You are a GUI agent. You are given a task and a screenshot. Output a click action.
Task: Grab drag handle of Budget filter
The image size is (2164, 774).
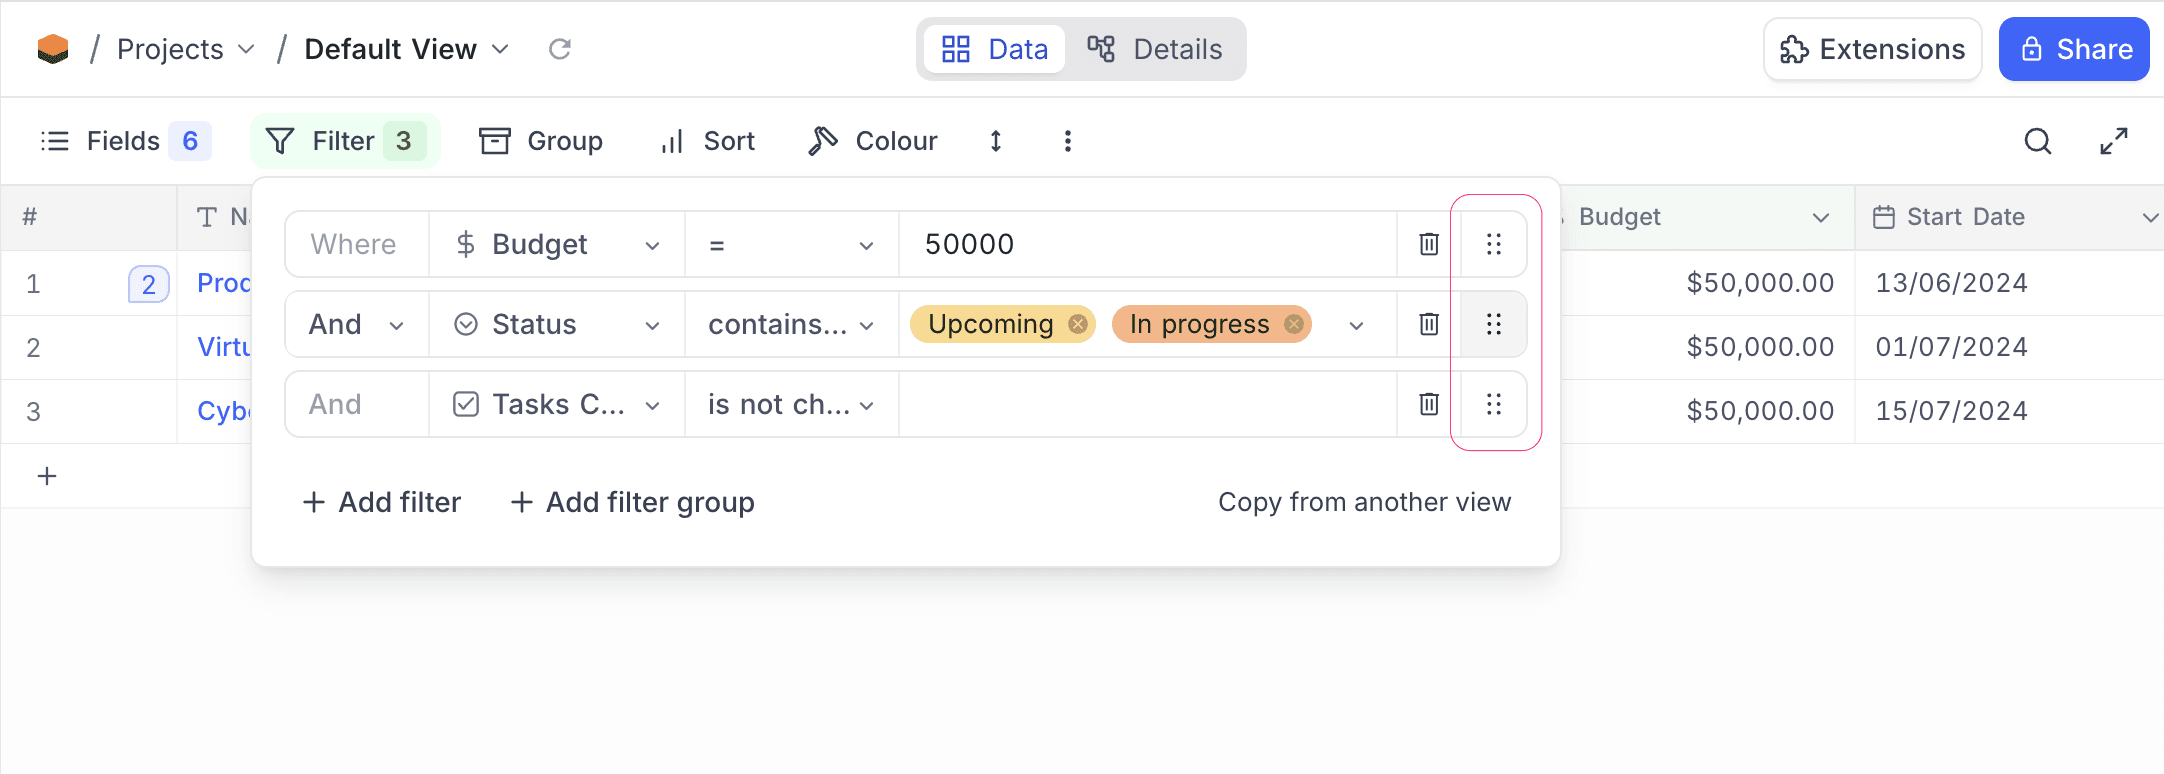[x=1493, y=244]
